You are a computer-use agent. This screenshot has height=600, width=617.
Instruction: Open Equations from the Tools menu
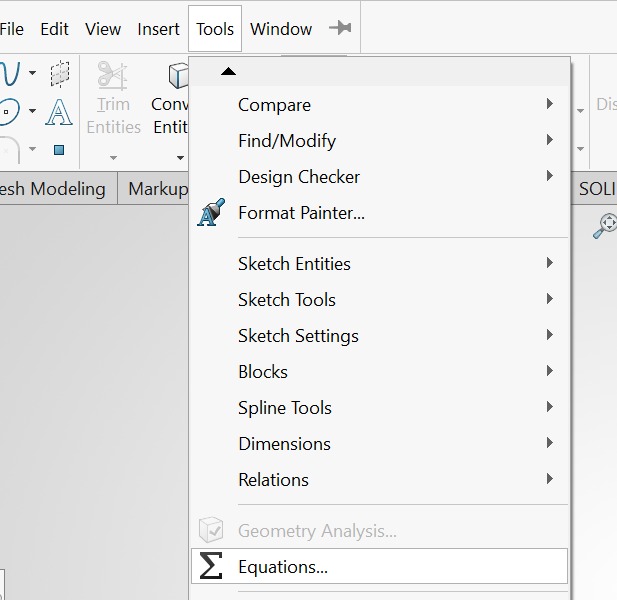point(379,566)
